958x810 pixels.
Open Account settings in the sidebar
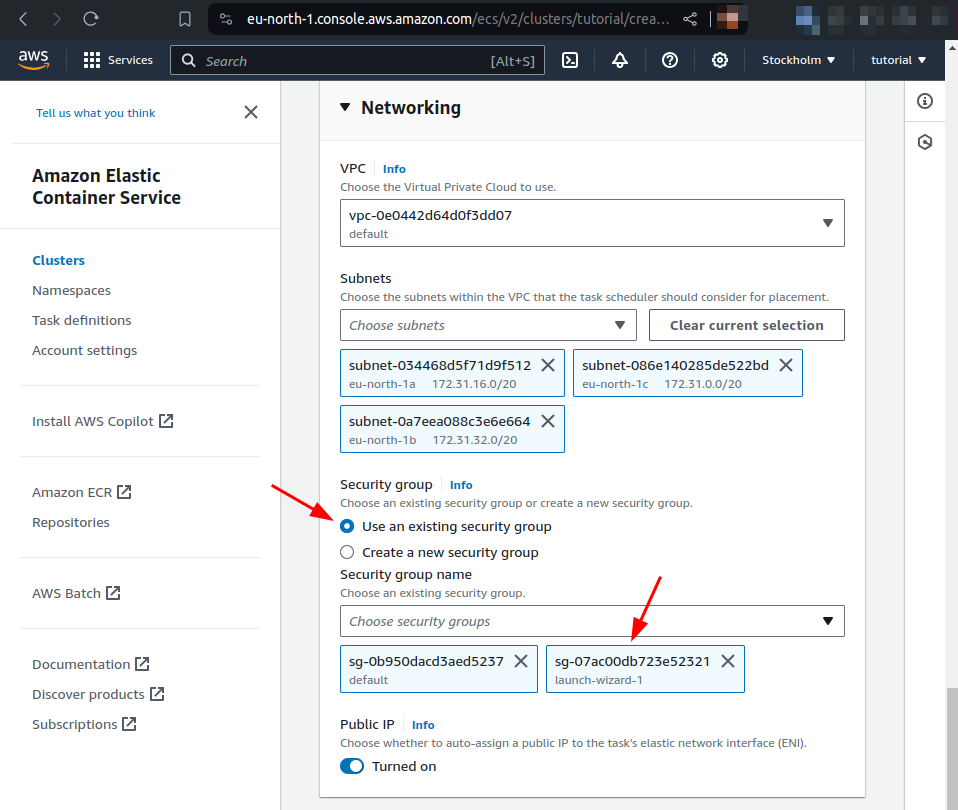[84, 351]
